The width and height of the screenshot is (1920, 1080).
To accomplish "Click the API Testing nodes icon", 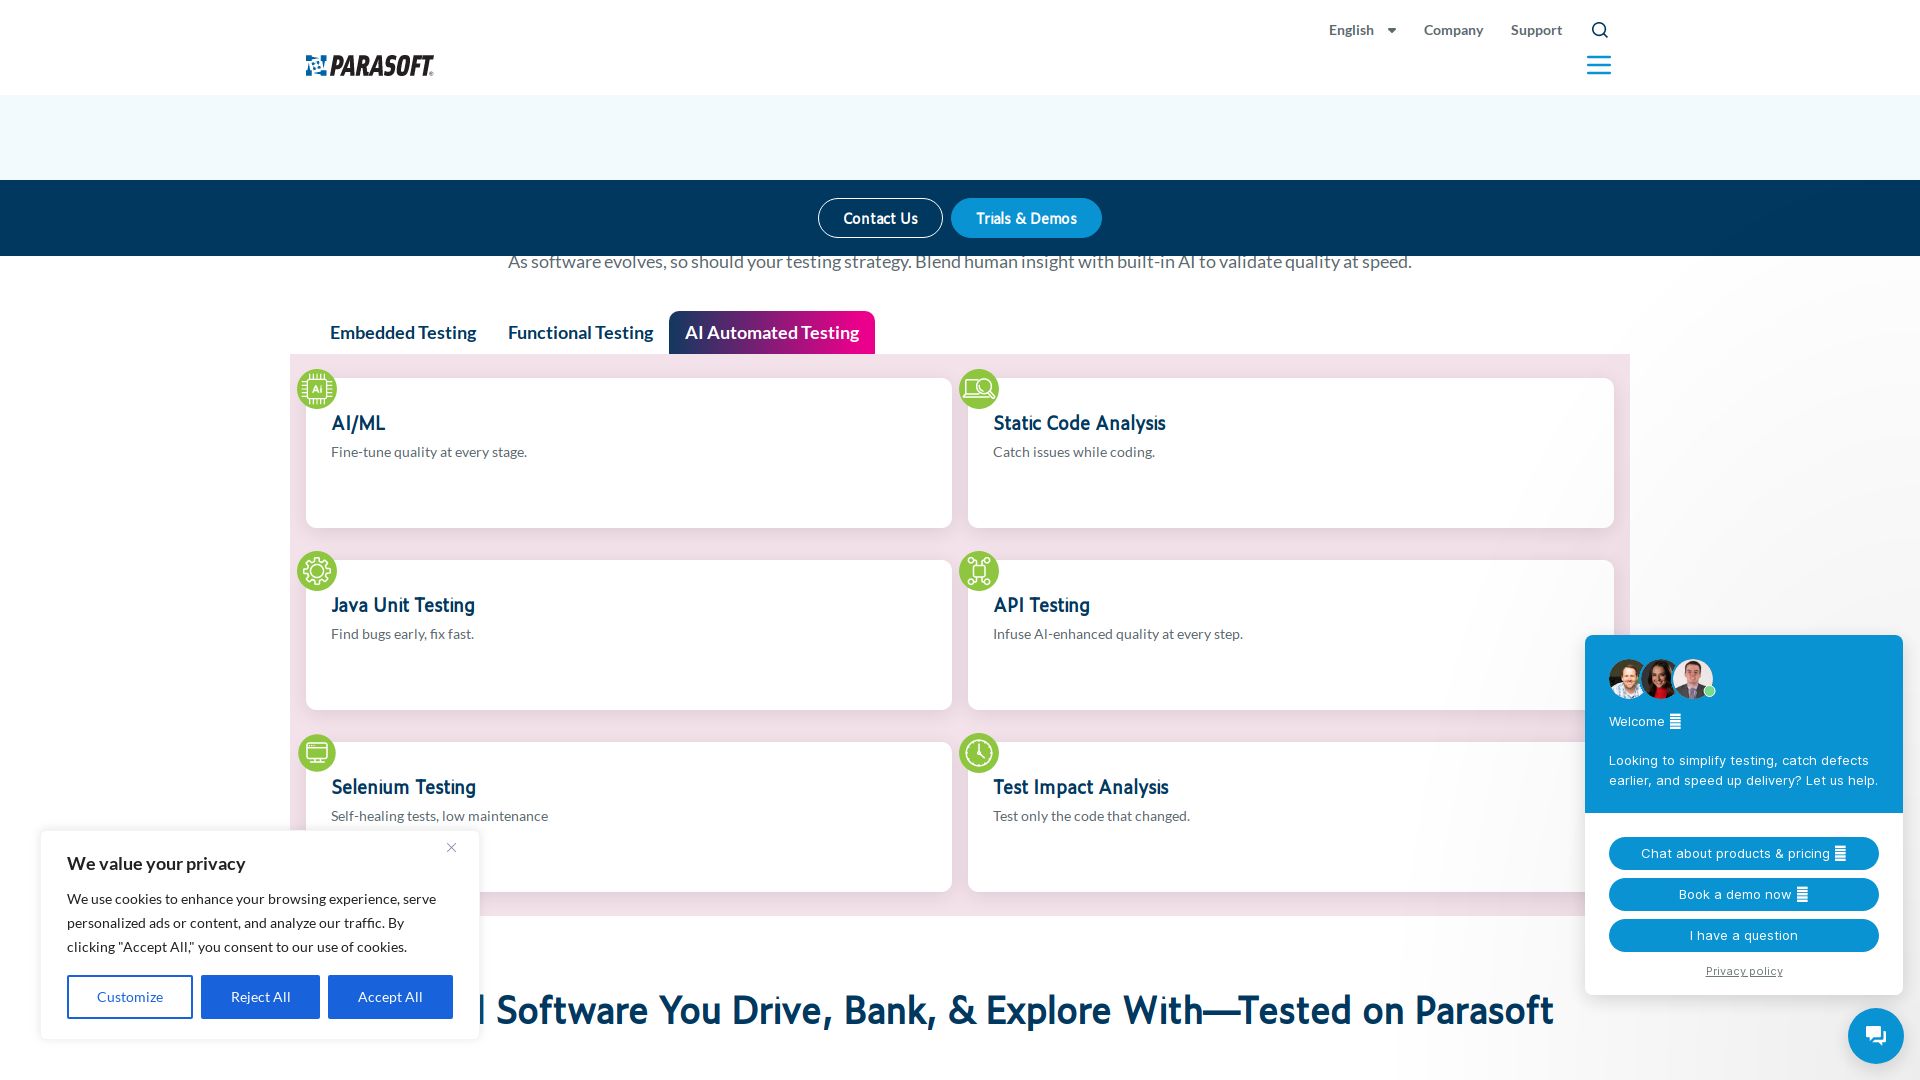I will pos(979,571).
